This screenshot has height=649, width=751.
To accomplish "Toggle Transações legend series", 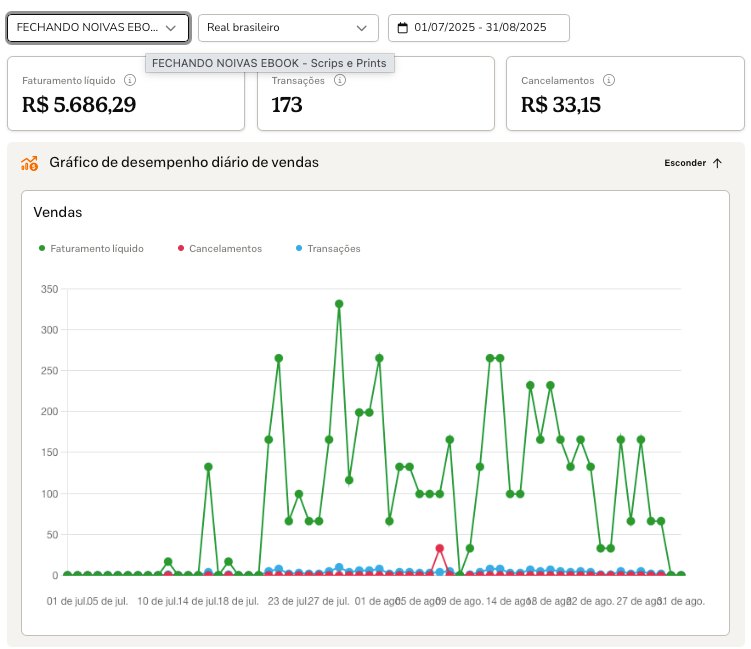I will tap(328, 249).
